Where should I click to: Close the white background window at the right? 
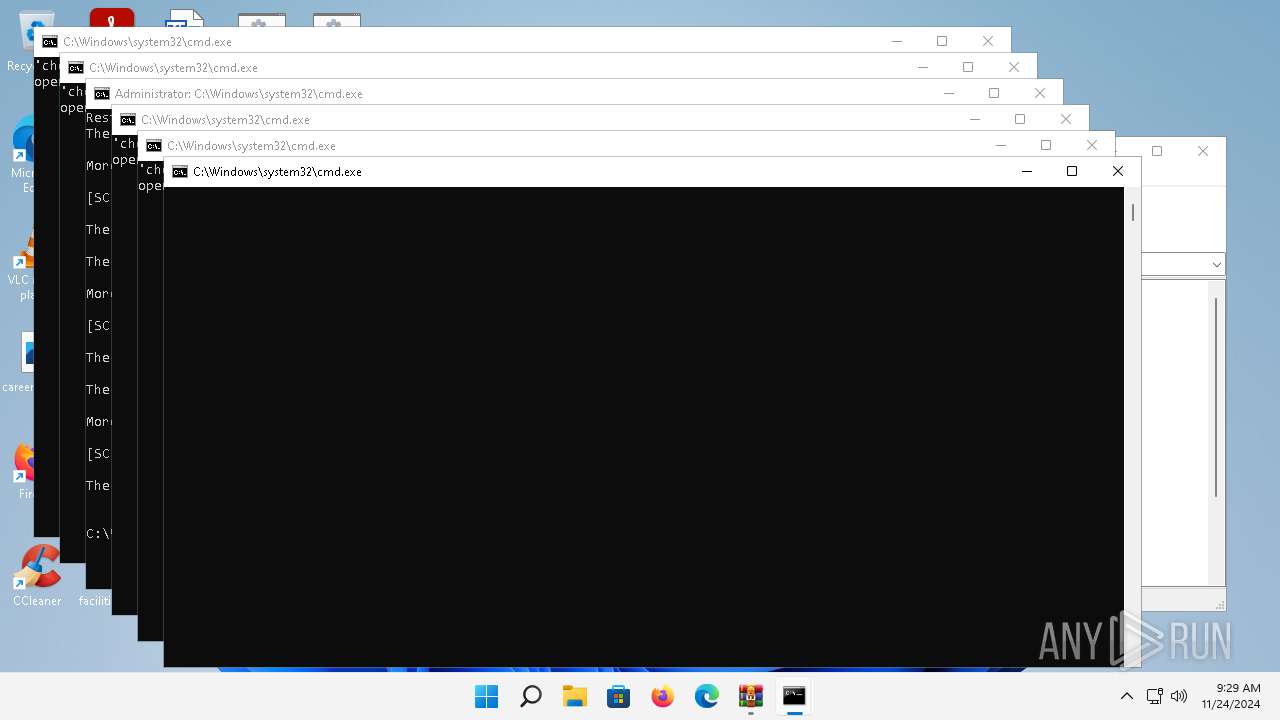coord(1203,151)
